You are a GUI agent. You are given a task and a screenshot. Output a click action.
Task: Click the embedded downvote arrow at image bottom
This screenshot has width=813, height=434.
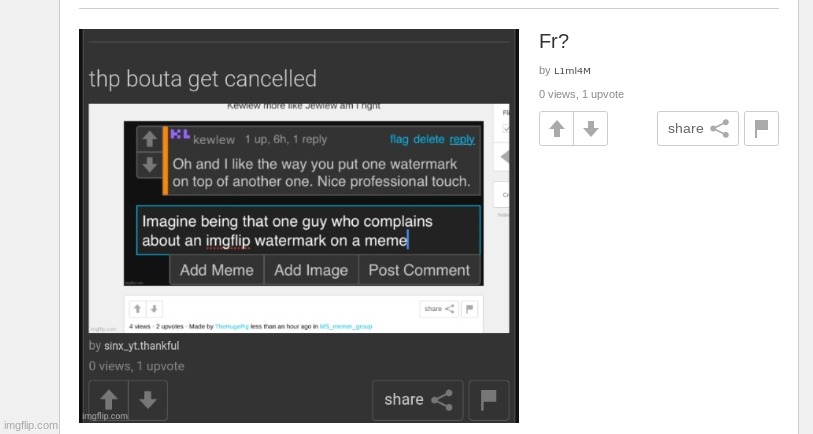pos(148,400)
